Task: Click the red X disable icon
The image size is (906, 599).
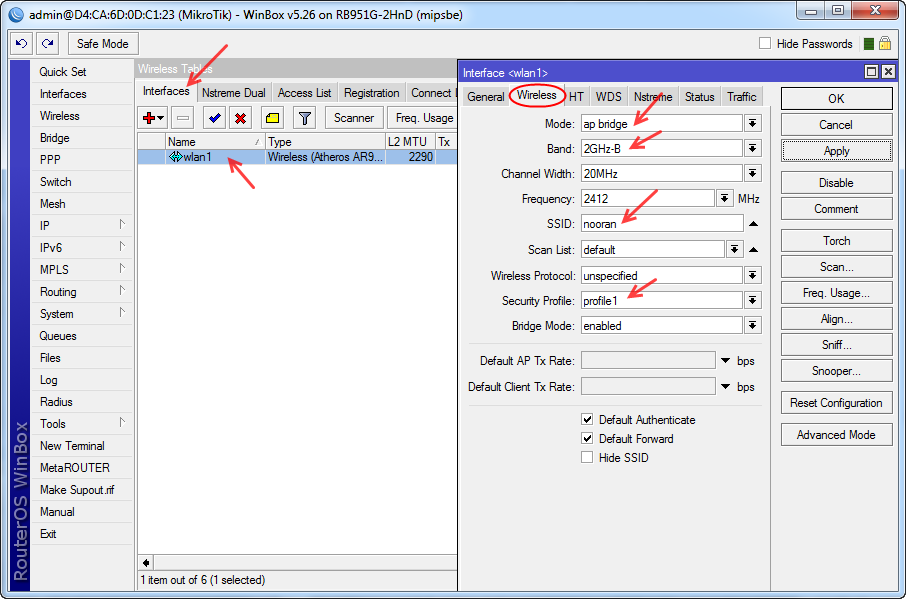Action: 240,118
